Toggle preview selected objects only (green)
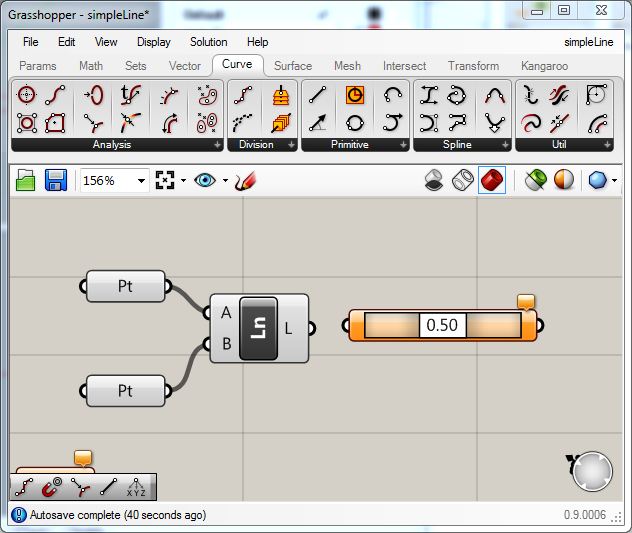The width and height of the screenshot is (632, 533). [x=536, y=180]
